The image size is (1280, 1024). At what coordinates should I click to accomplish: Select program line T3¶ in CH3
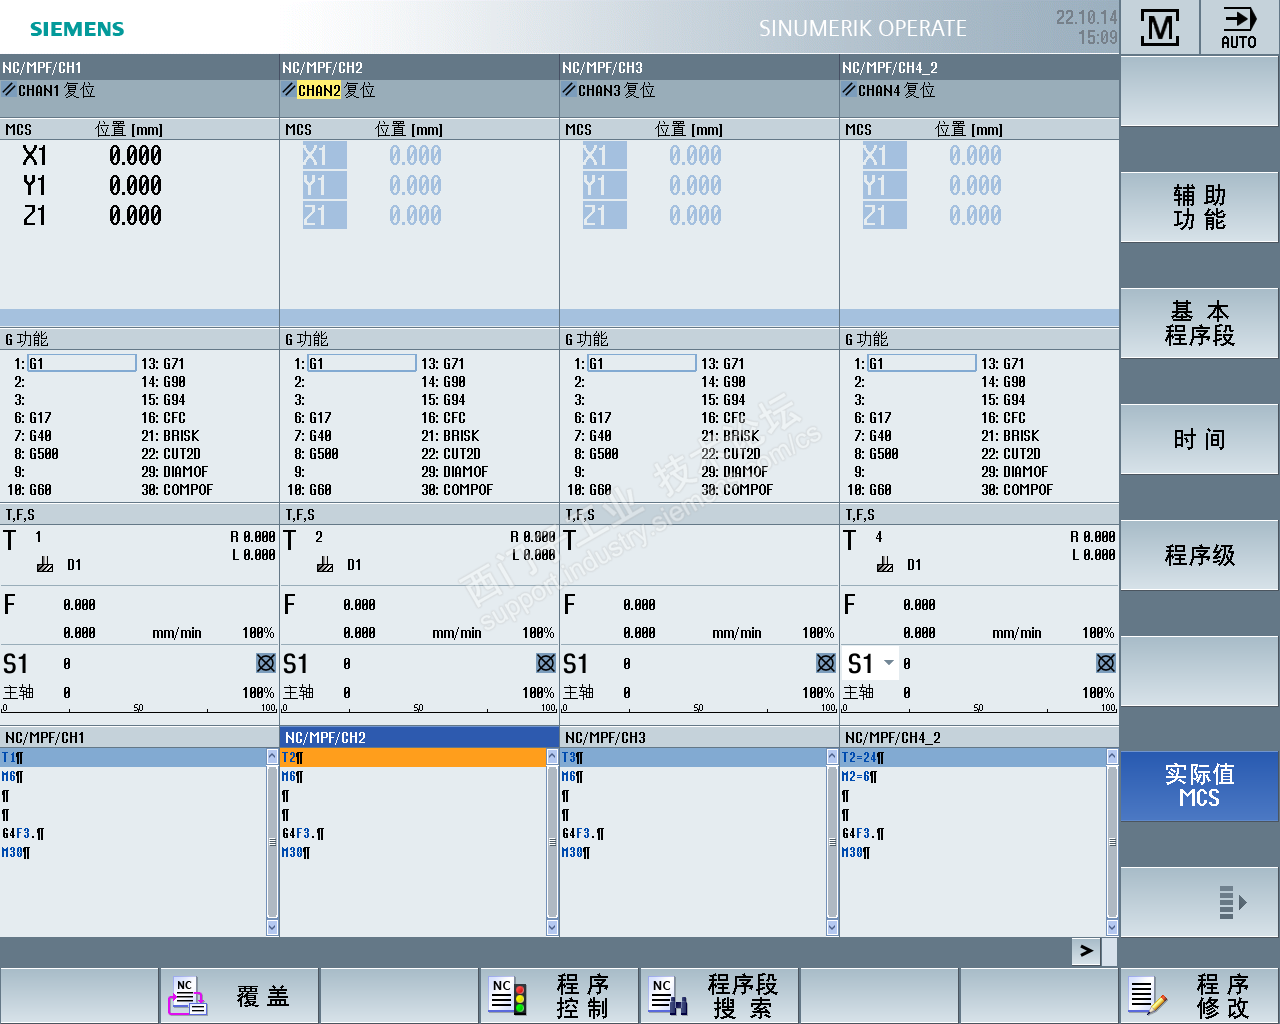[693, 758]
